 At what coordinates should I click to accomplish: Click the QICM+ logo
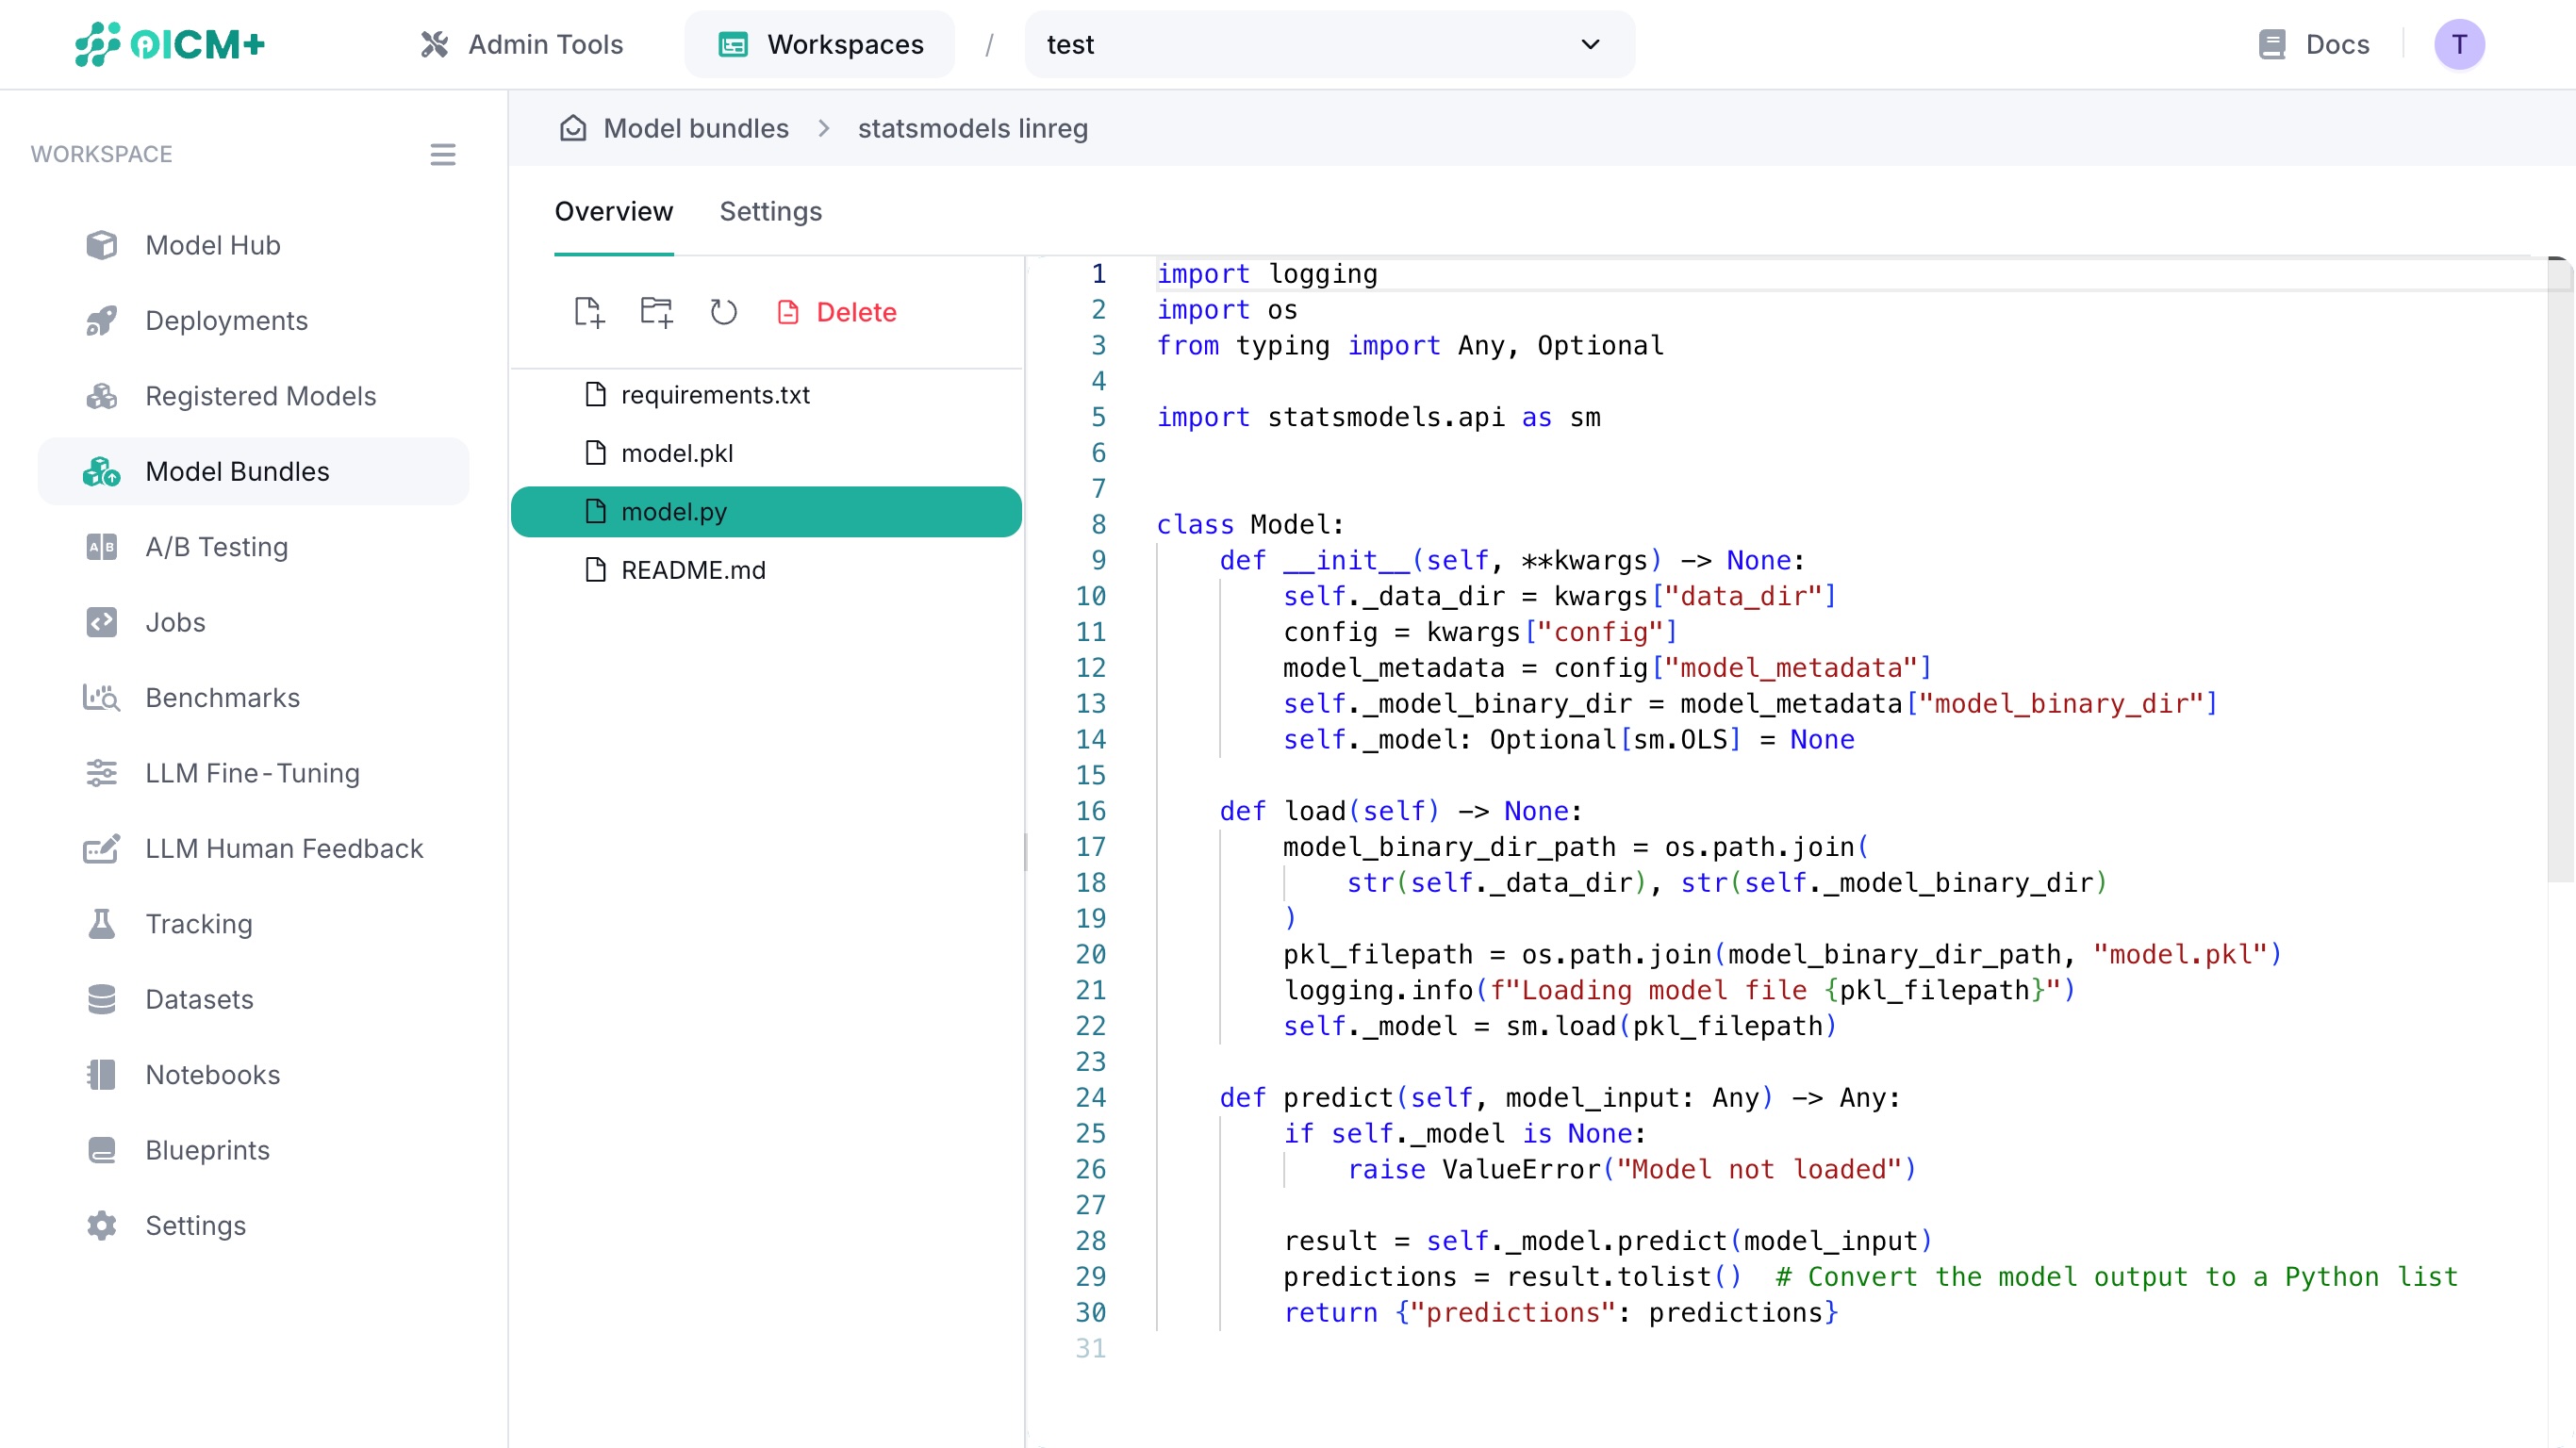(x=170, y=44)
